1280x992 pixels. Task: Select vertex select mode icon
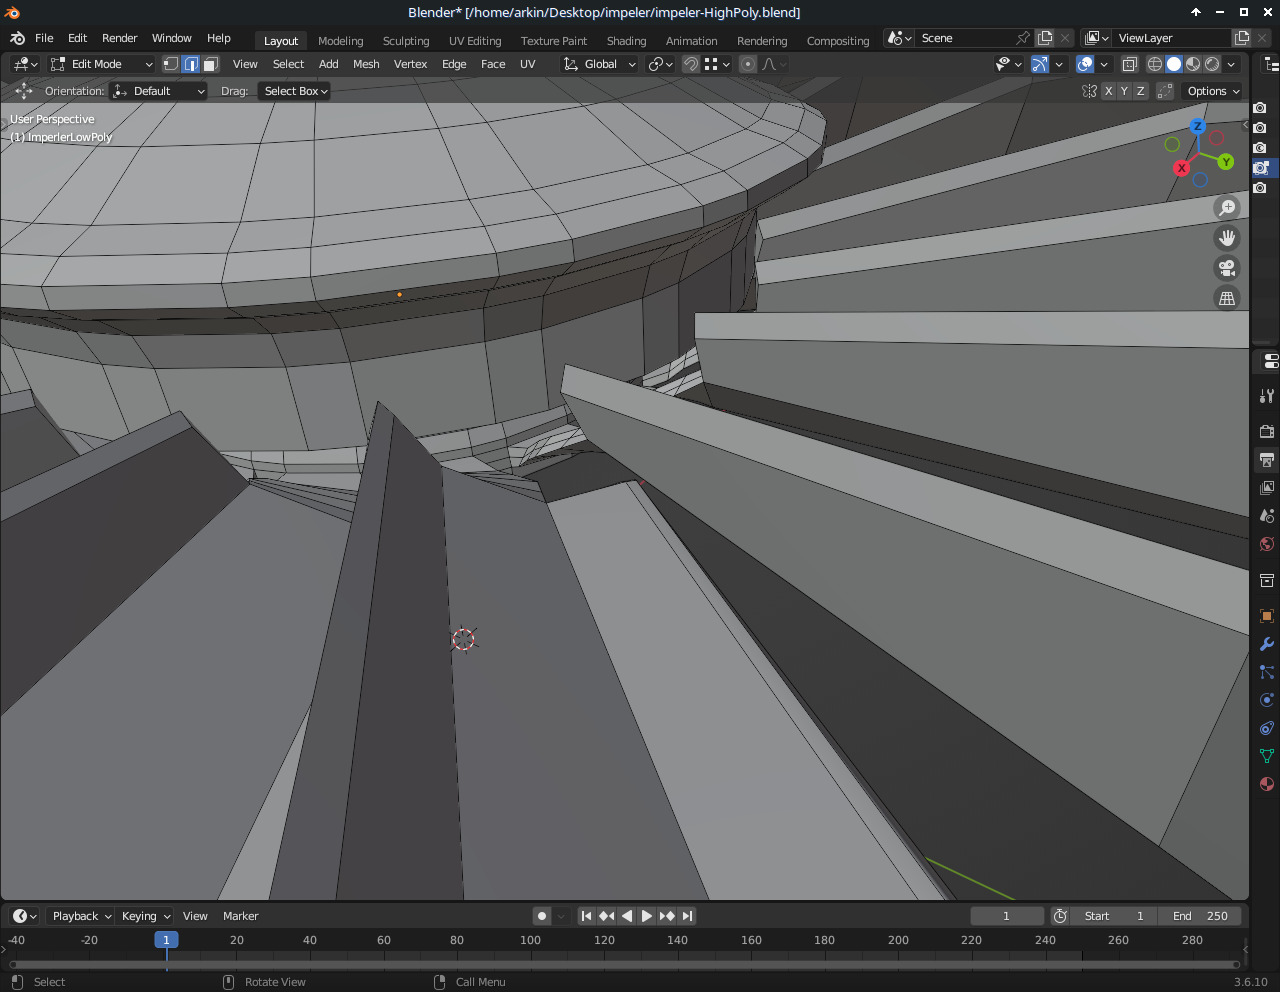[x=171, y=64]
